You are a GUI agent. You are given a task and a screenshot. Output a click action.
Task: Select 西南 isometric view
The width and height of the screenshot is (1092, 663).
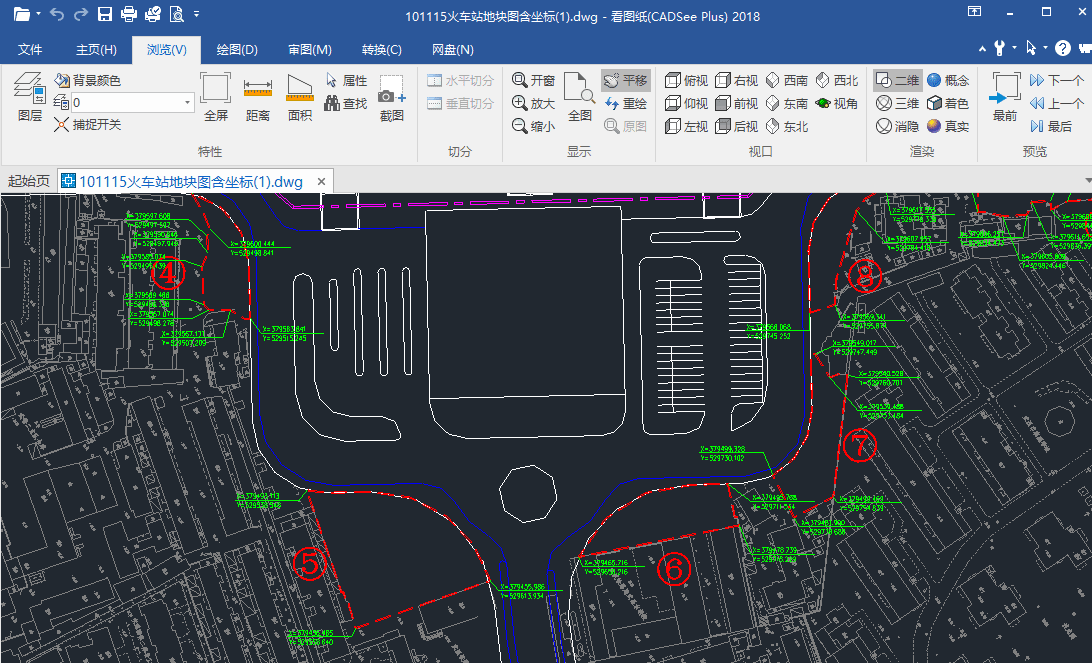[787, 80]
